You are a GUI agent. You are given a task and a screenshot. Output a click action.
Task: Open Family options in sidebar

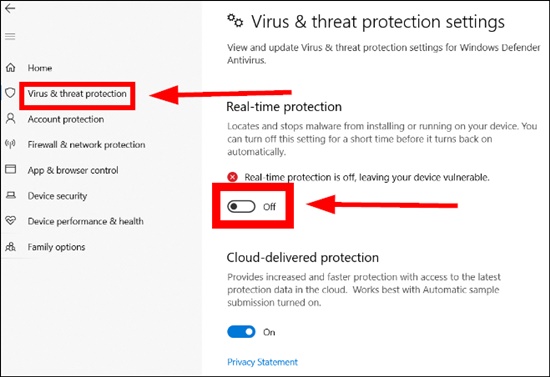(56, 247)
